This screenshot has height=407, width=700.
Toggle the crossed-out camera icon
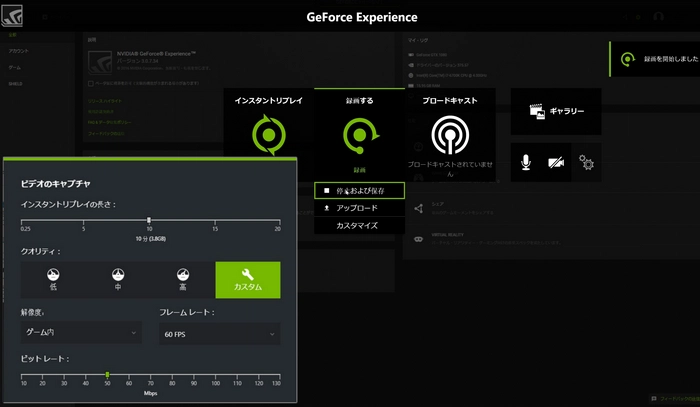557,162
